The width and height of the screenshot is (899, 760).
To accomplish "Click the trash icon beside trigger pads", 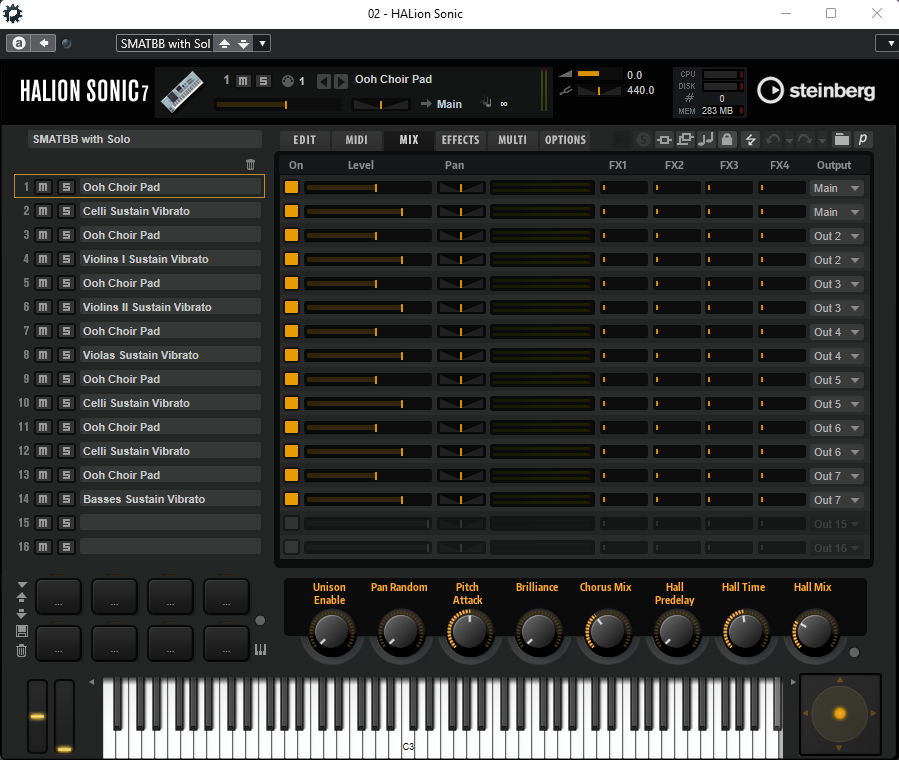I will coord(21,651).
